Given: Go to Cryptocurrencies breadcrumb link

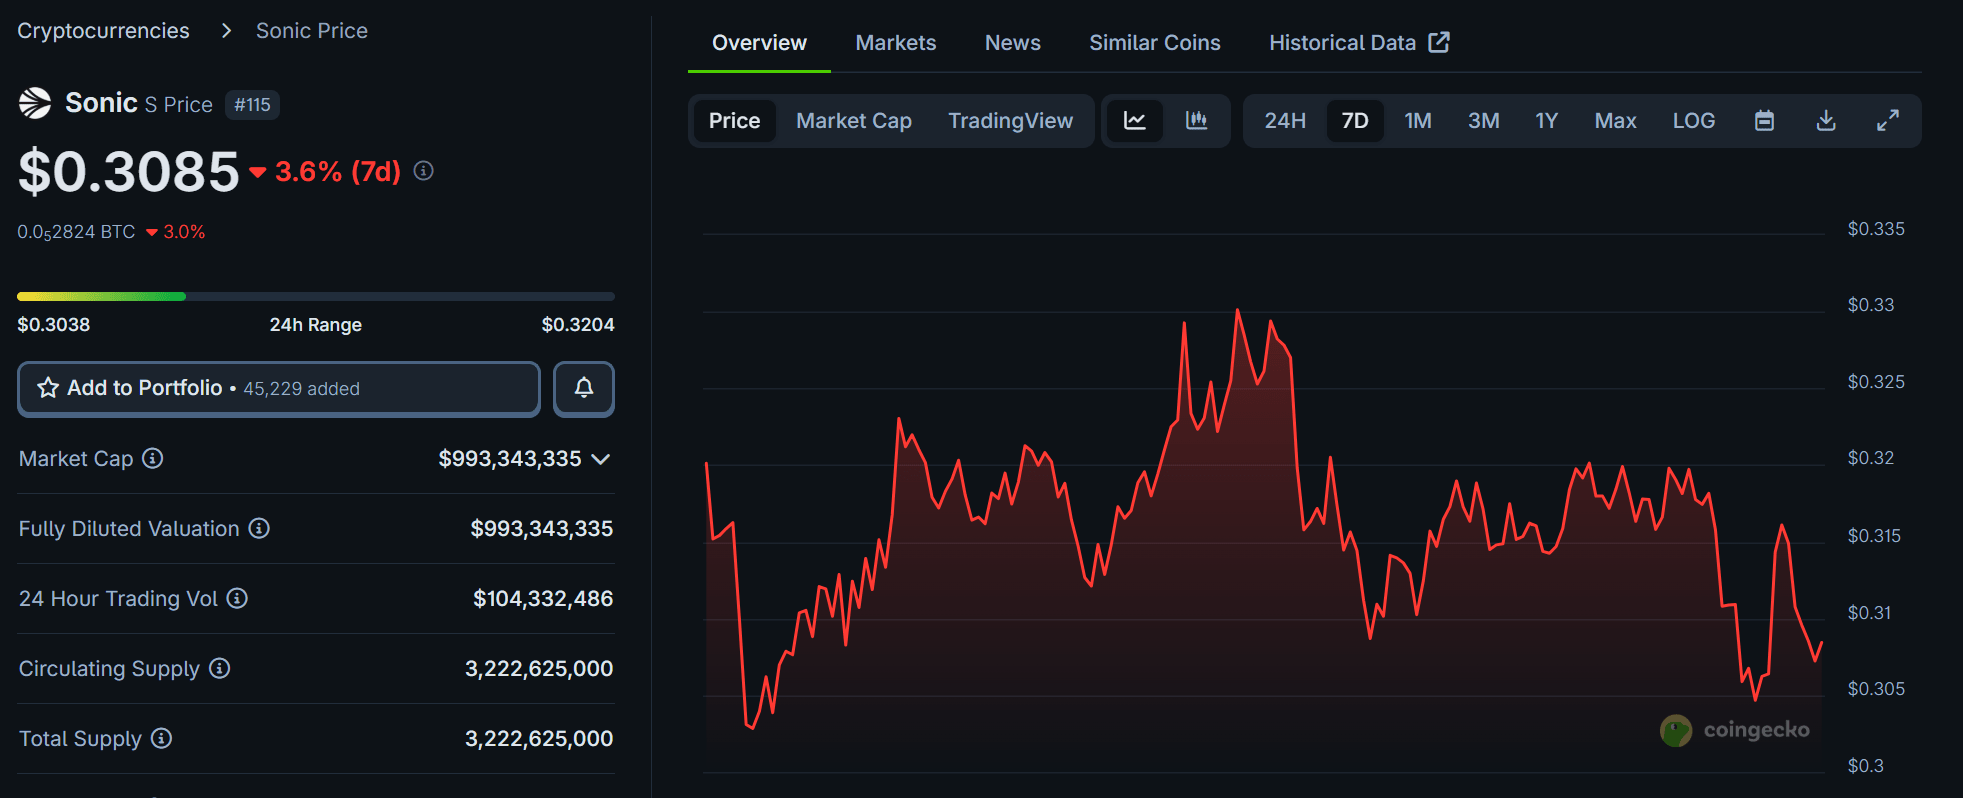Looking at the screenshot, I should coord(103,31).
